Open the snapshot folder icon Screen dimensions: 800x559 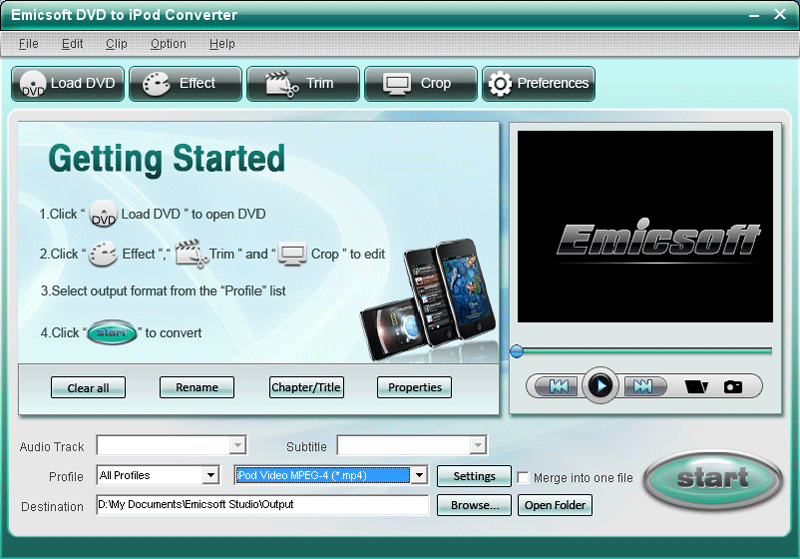(696, 387)
